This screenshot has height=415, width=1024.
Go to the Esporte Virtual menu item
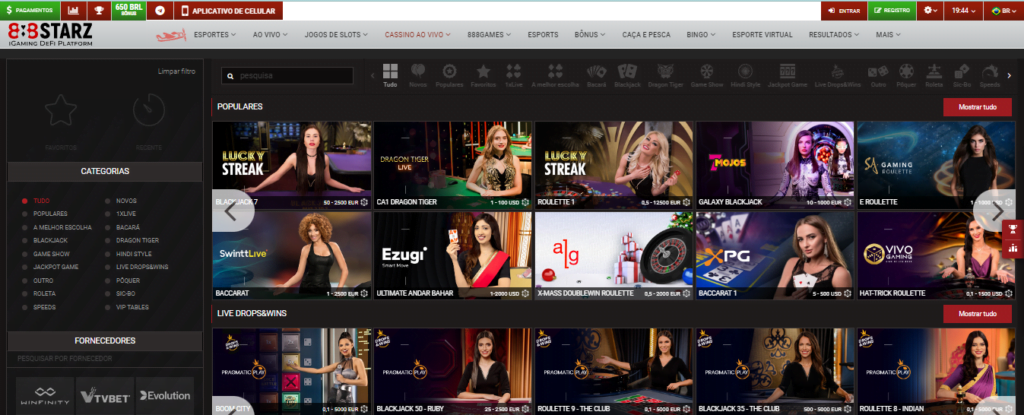click(765, 34)
